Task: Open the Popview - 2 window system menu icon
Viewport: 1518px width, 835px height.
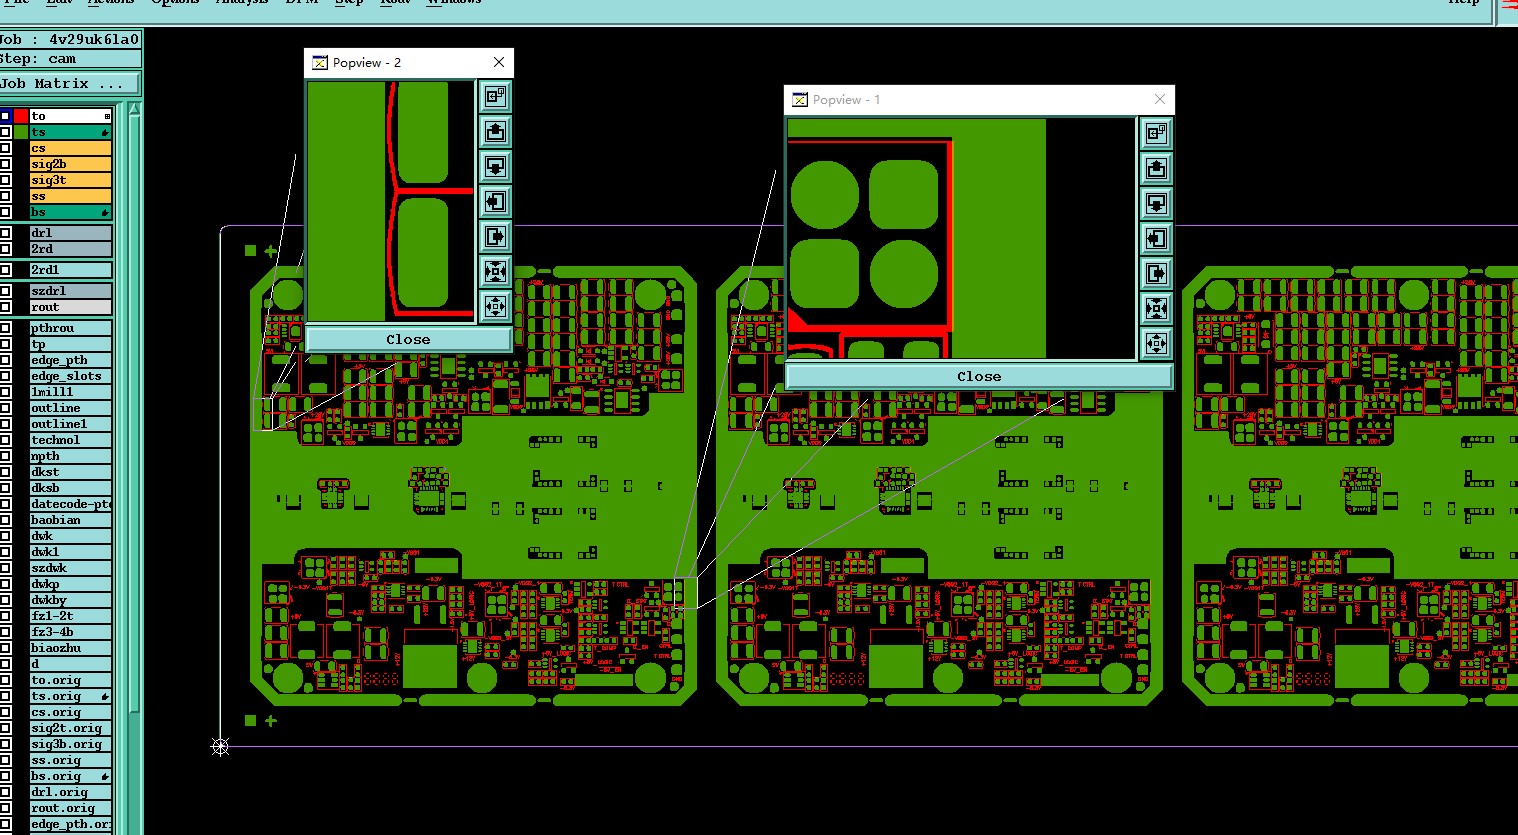Action: click(320, 63)
